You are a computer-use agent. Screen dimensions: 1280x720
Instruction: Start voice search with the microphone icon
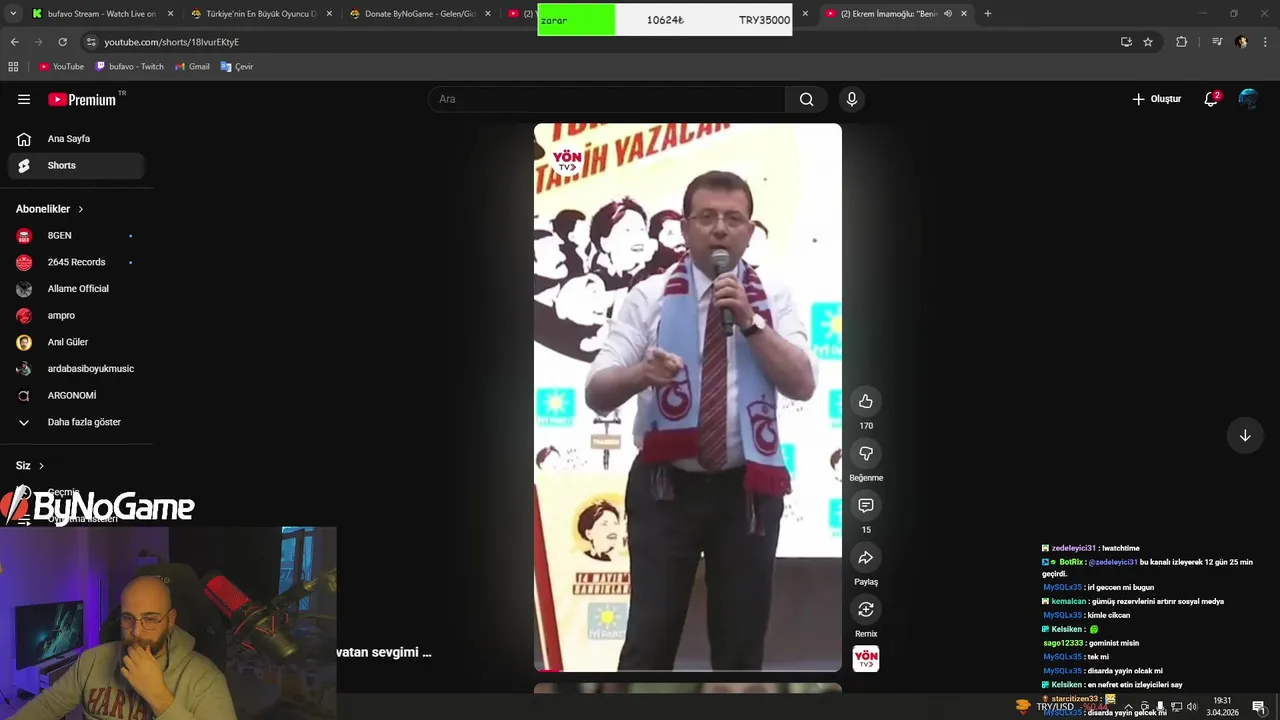[852, 99]
